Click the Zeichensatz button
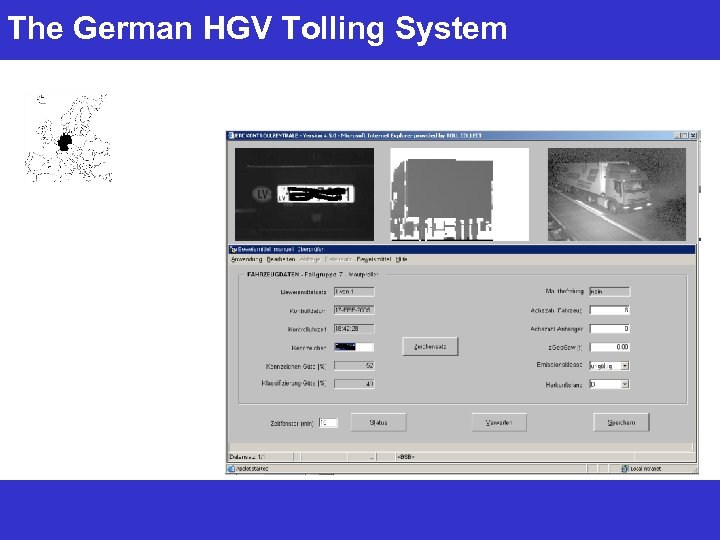 coord(430,347)
